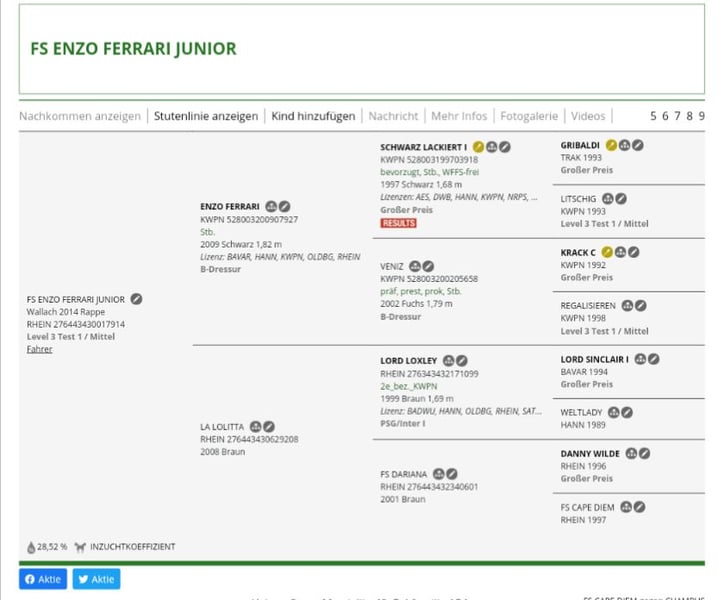Image resolution: width=718 pixels, height=600 pixels.
Task: Open REGALISIEREN offspring group icon
Action: (627, 305)
